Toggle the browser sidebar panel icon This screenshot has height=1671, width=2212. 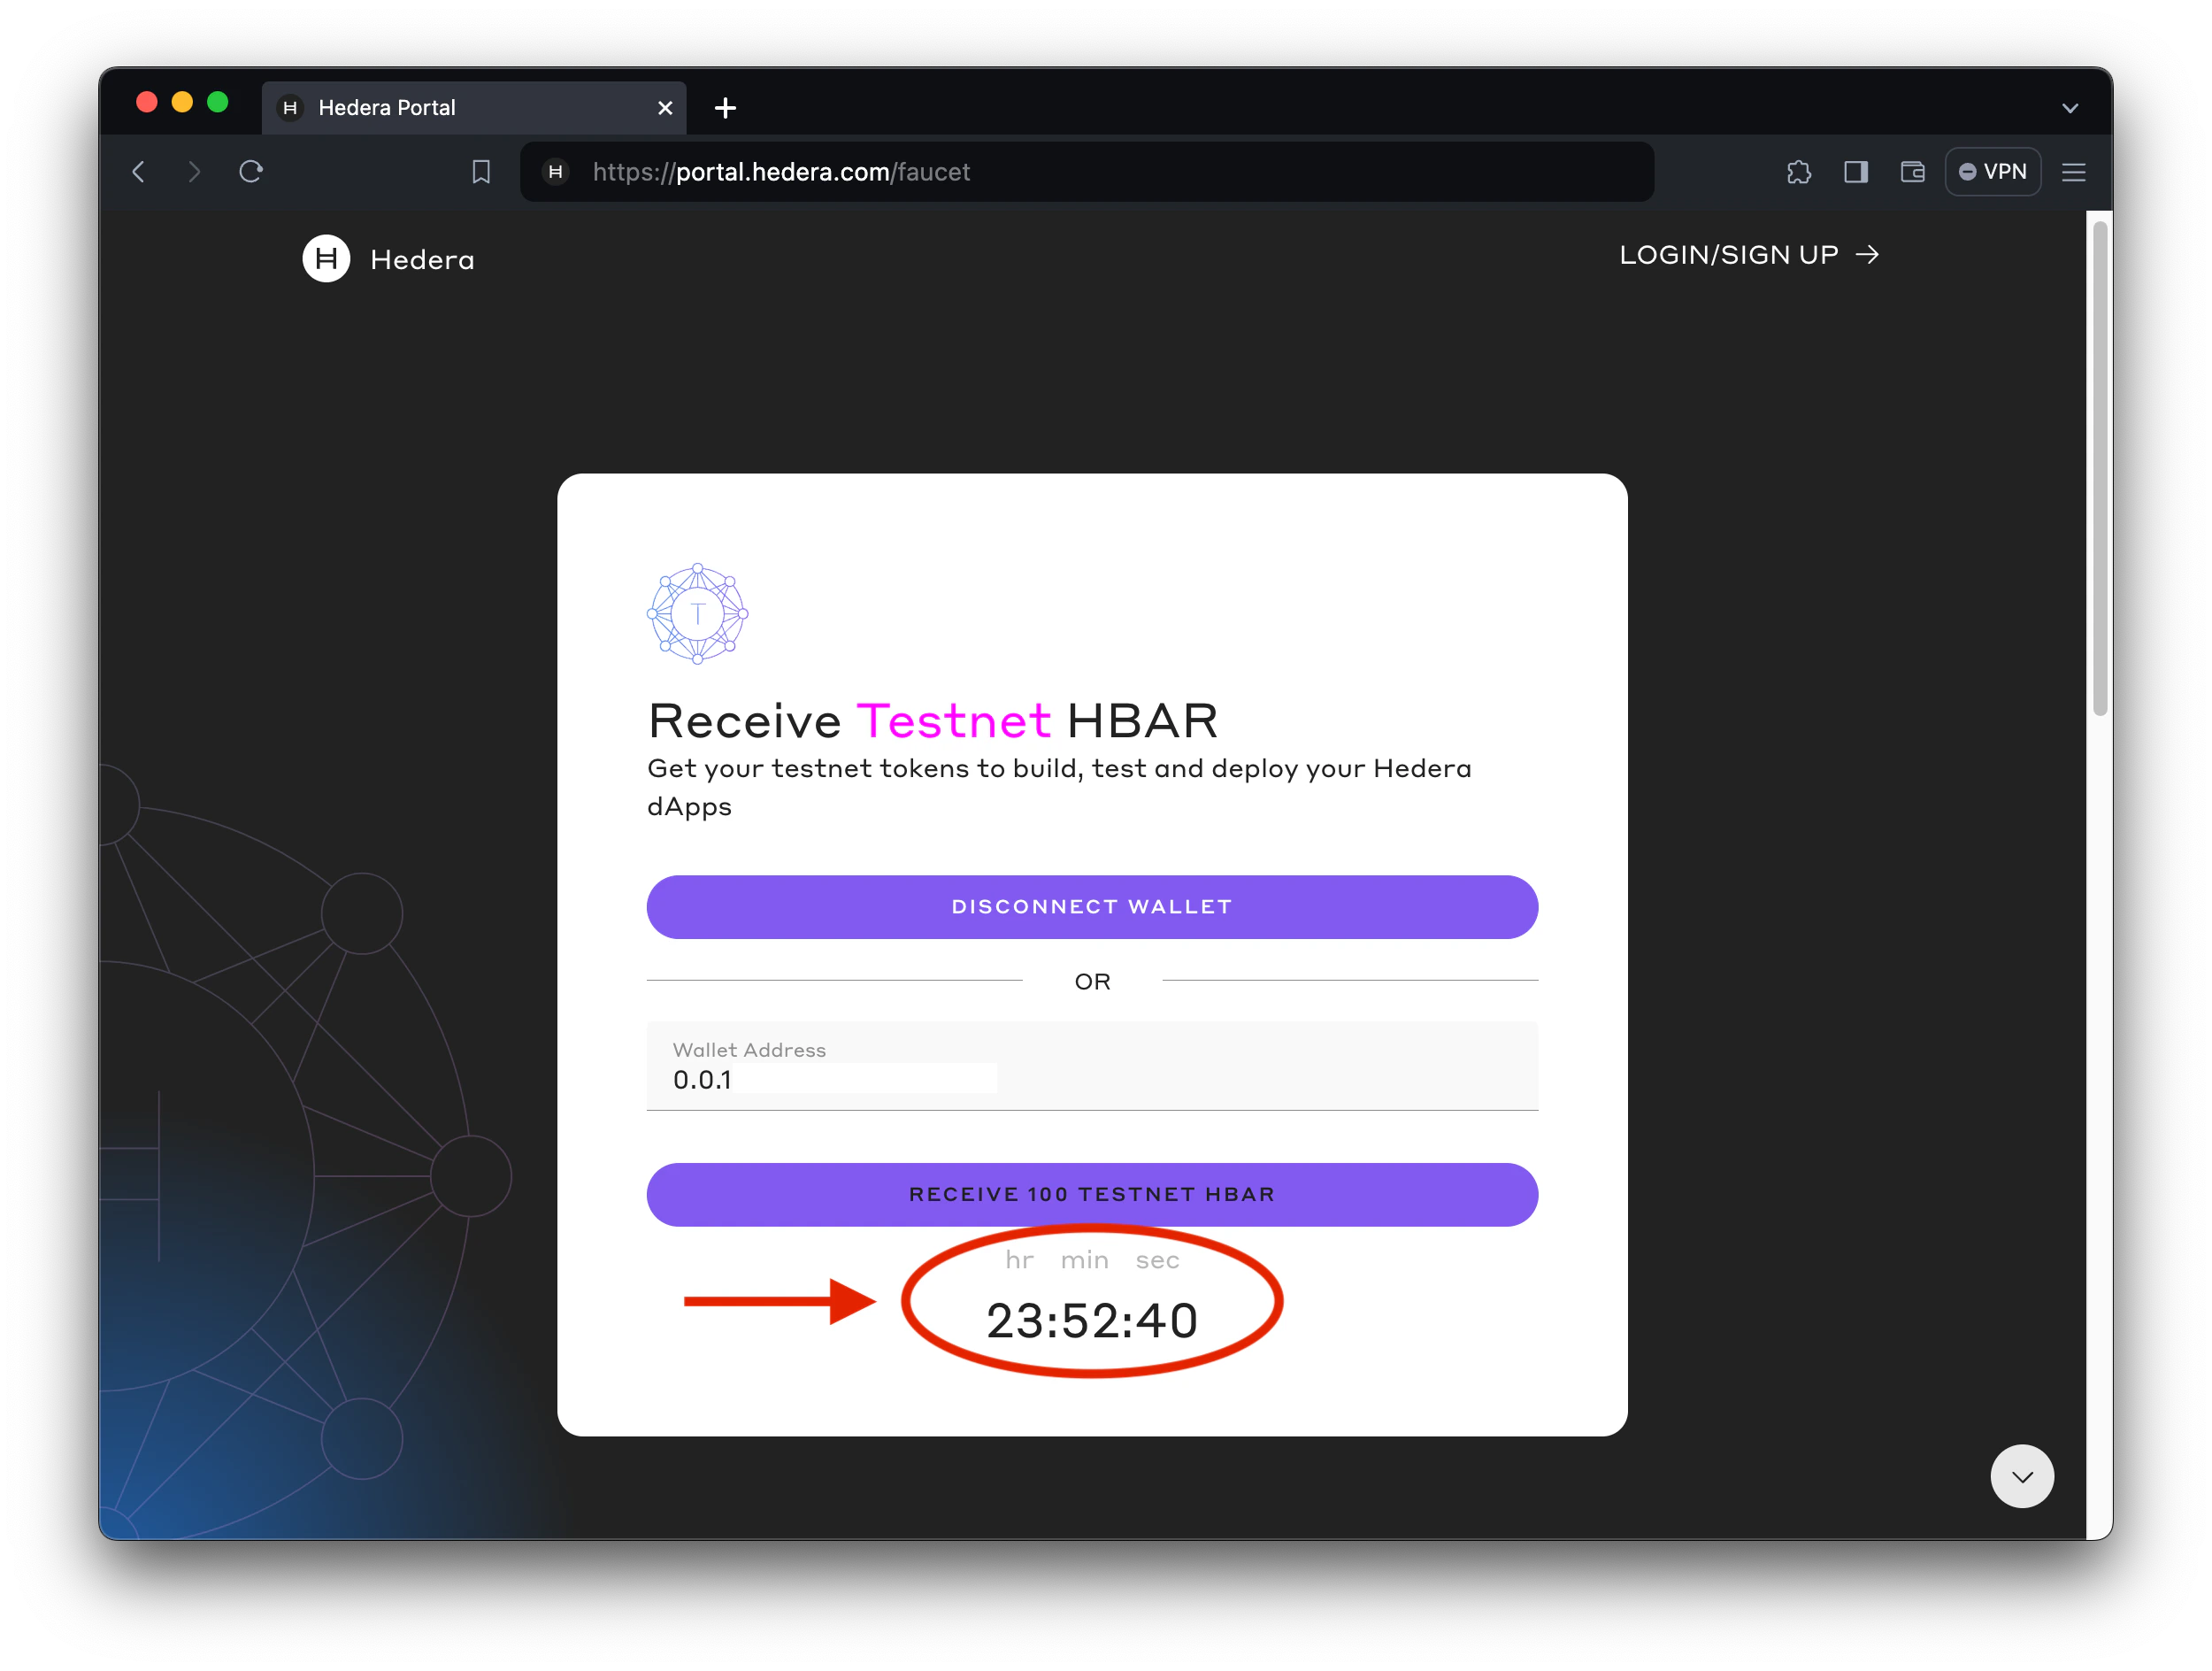point(1856,172)
